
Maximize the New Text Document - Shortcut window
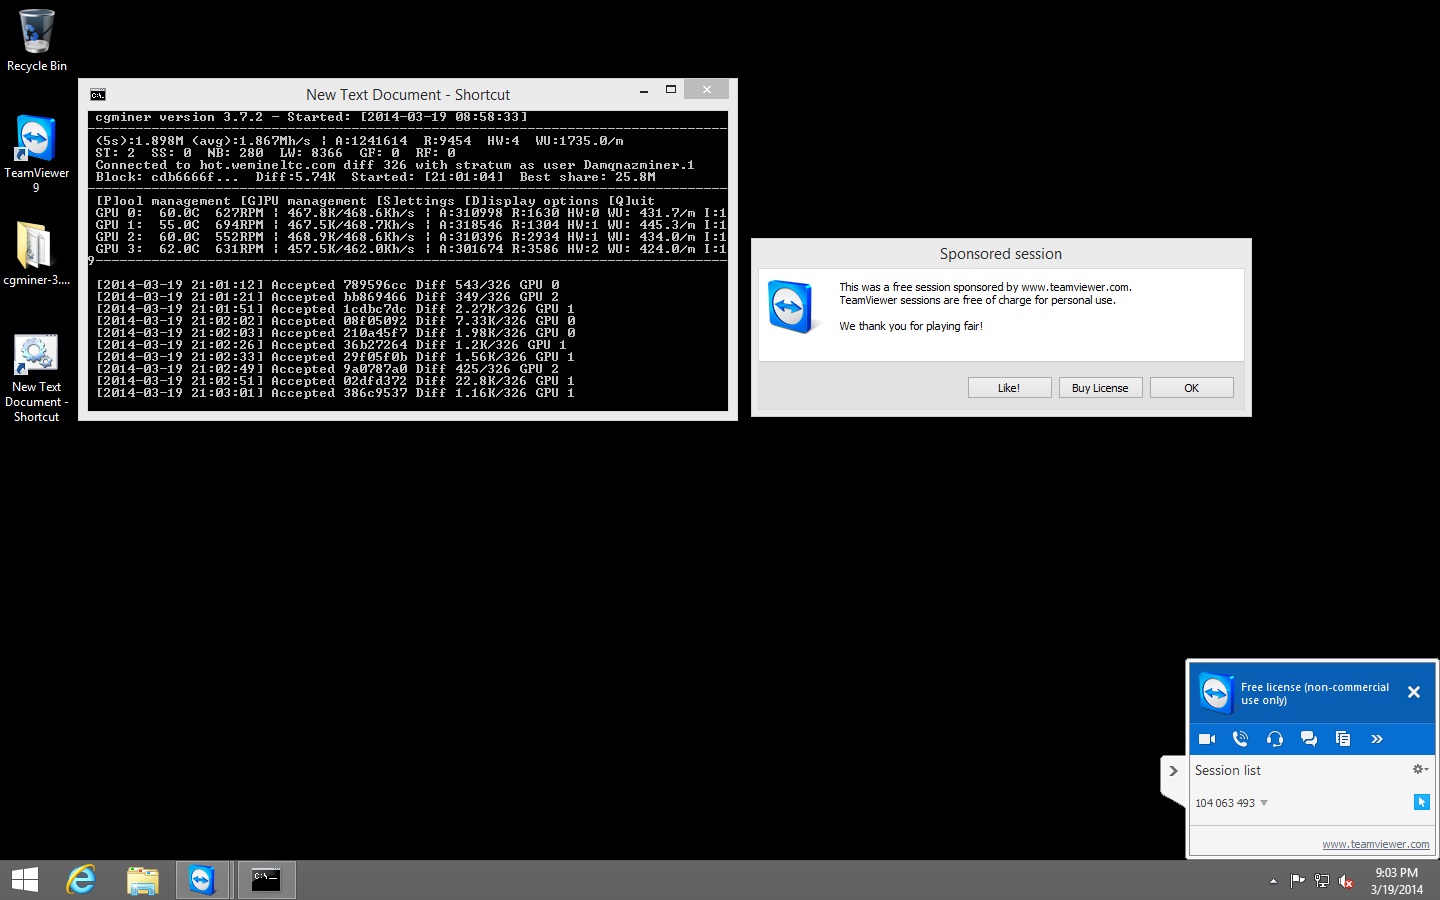[x=671, y=90]
